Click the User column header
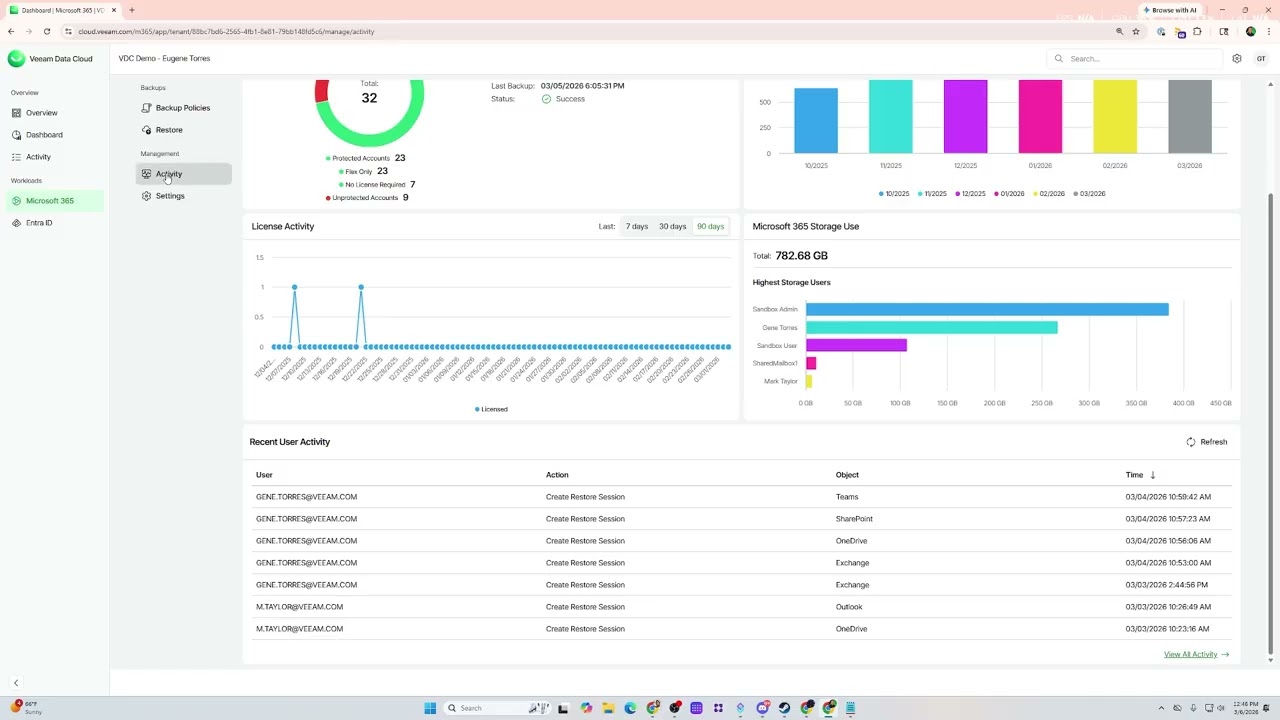Image resolution: width=1280 pixels, height=720 pixels. tap(264, 475)
